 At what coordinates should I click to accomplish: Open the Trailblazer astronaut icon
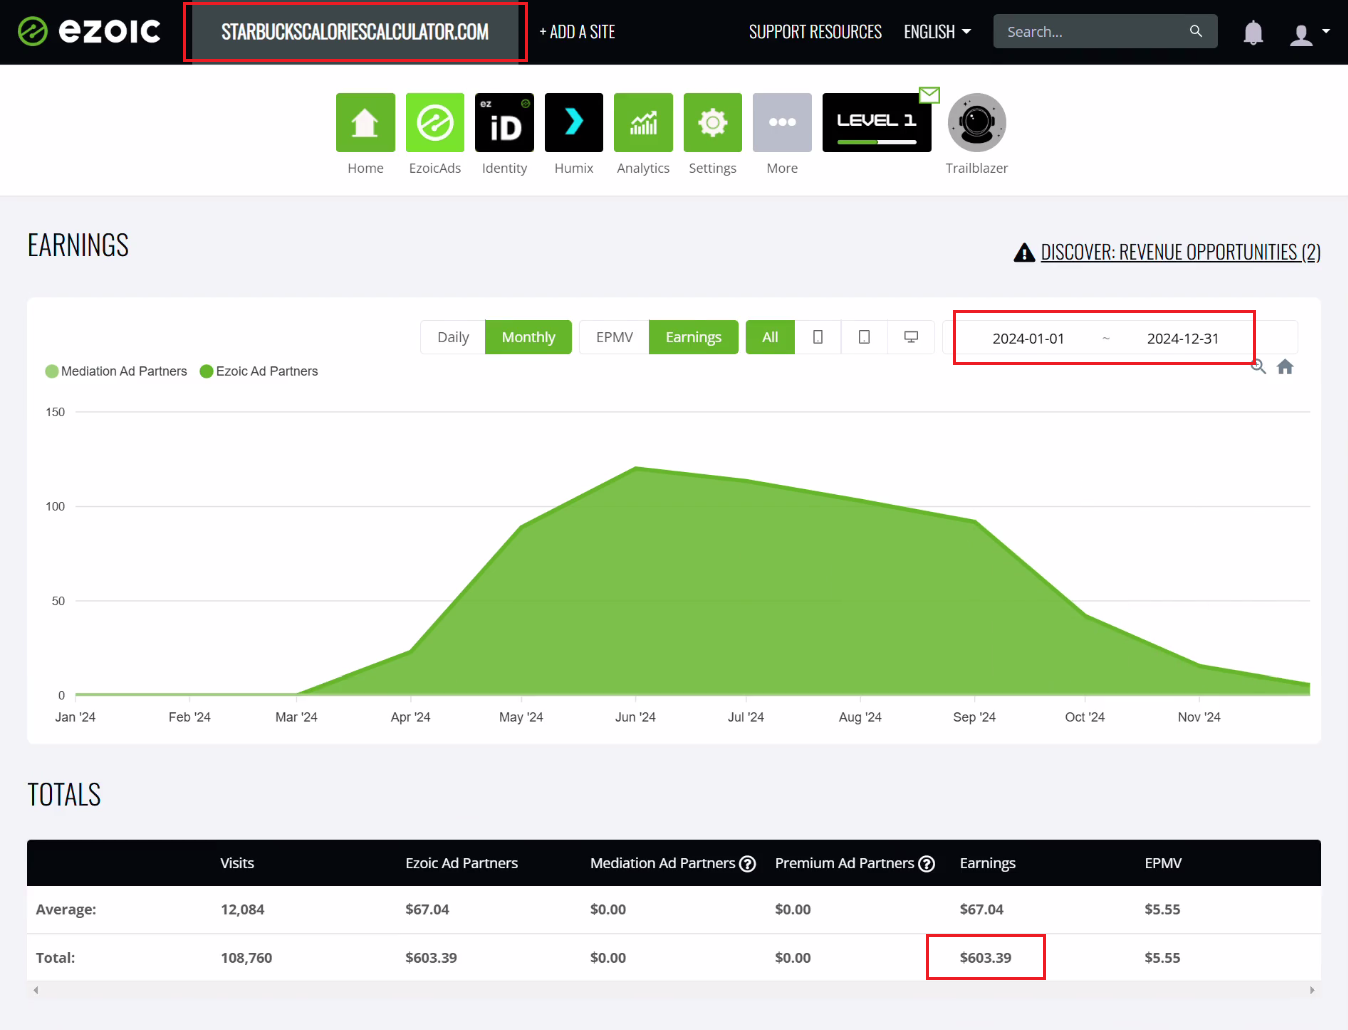[x=977, y=122]
